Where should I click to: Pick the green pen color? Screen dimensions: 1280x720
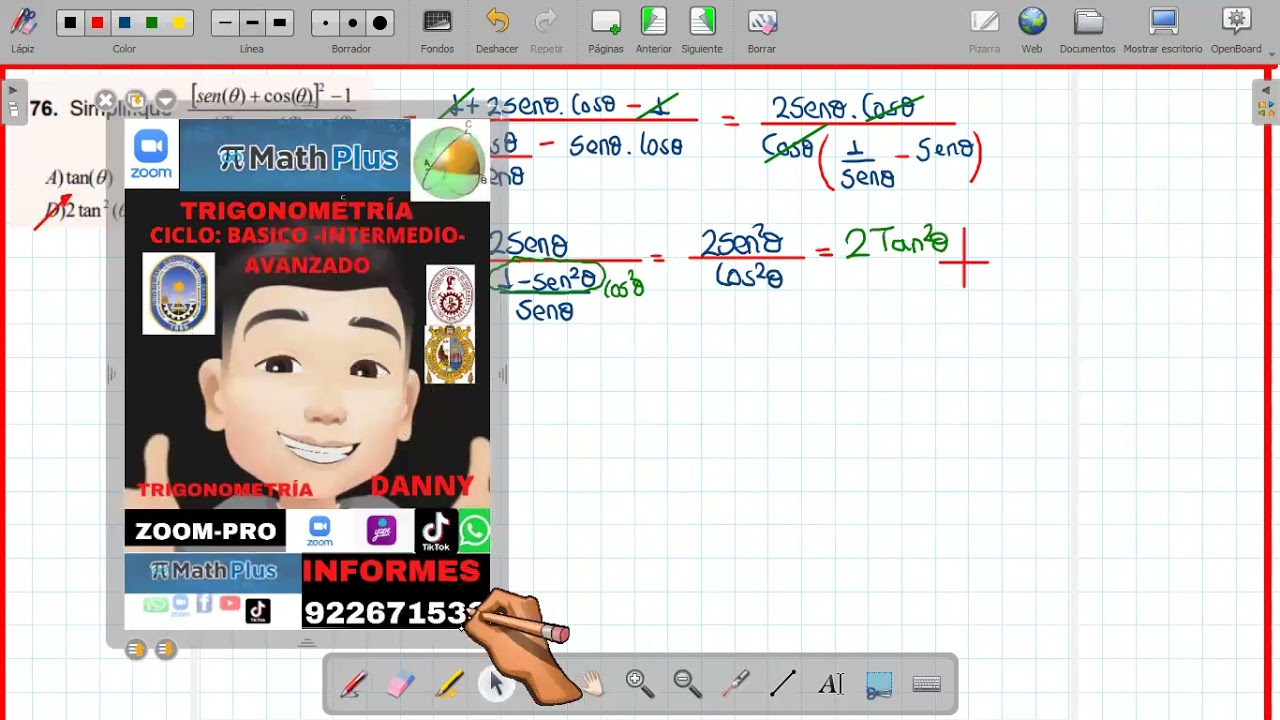(151, 23)
